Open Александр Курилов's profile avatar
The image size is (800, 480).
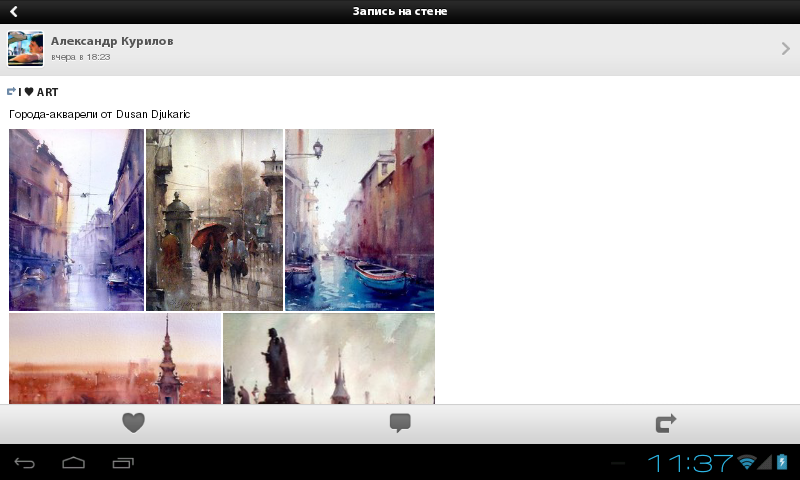[26, 49]
